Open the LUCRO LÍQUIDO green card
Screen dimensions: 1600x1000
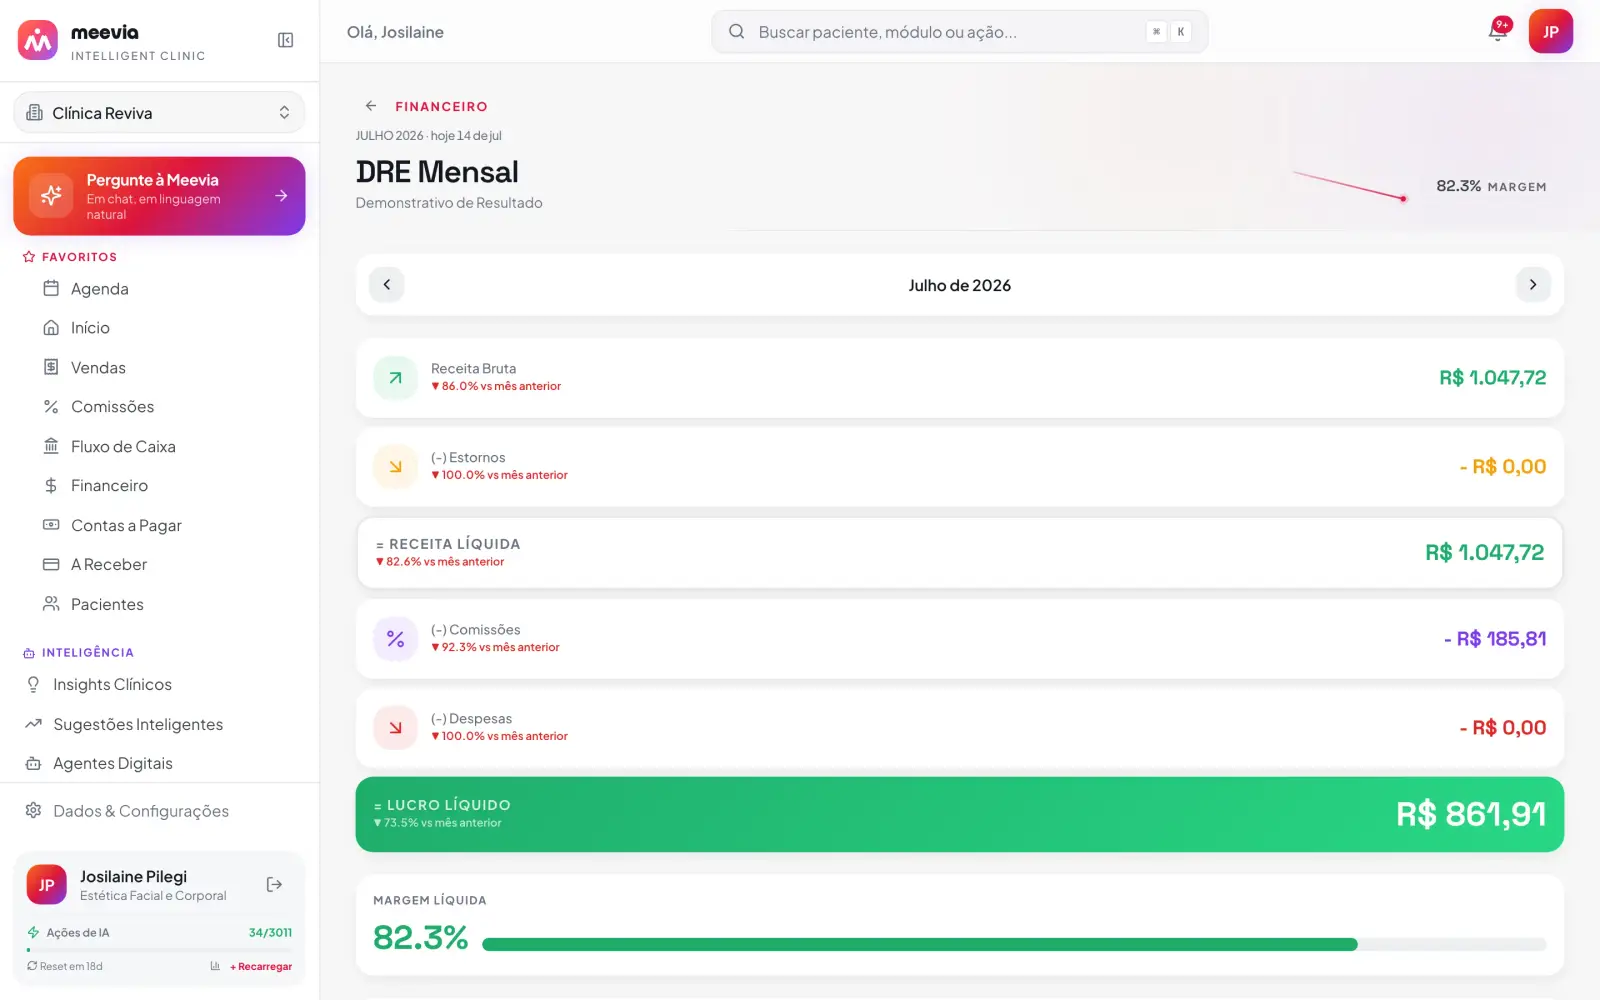pos(959,815)
